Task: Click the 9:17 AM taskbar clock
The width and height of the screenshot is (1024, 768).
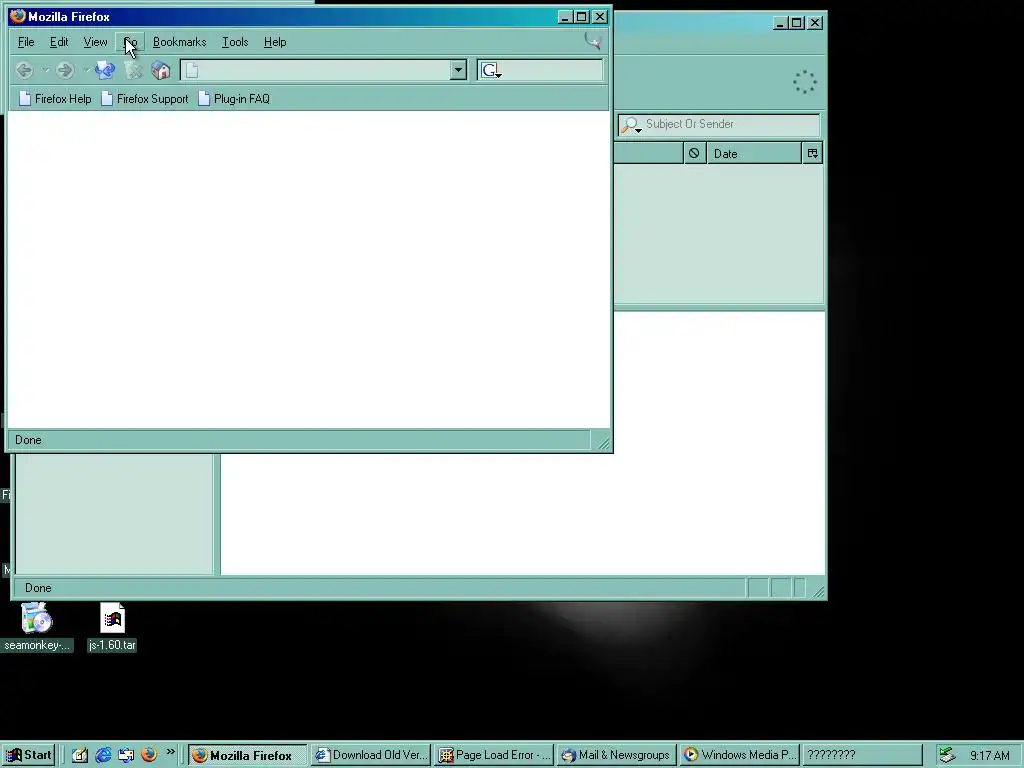Action: 990,756
